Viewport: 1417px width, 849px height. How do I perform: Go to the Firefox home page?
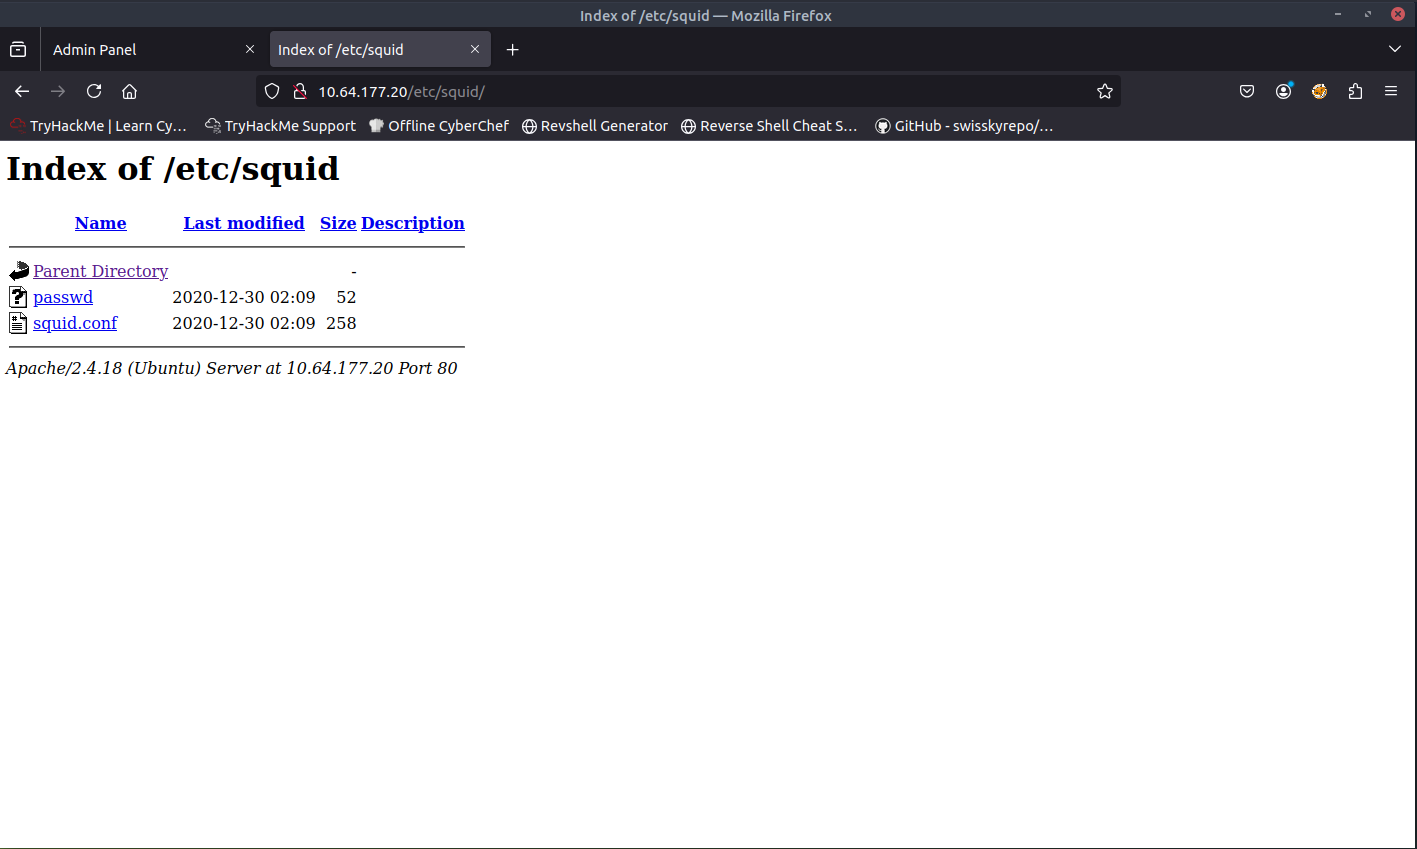(129, 91)
